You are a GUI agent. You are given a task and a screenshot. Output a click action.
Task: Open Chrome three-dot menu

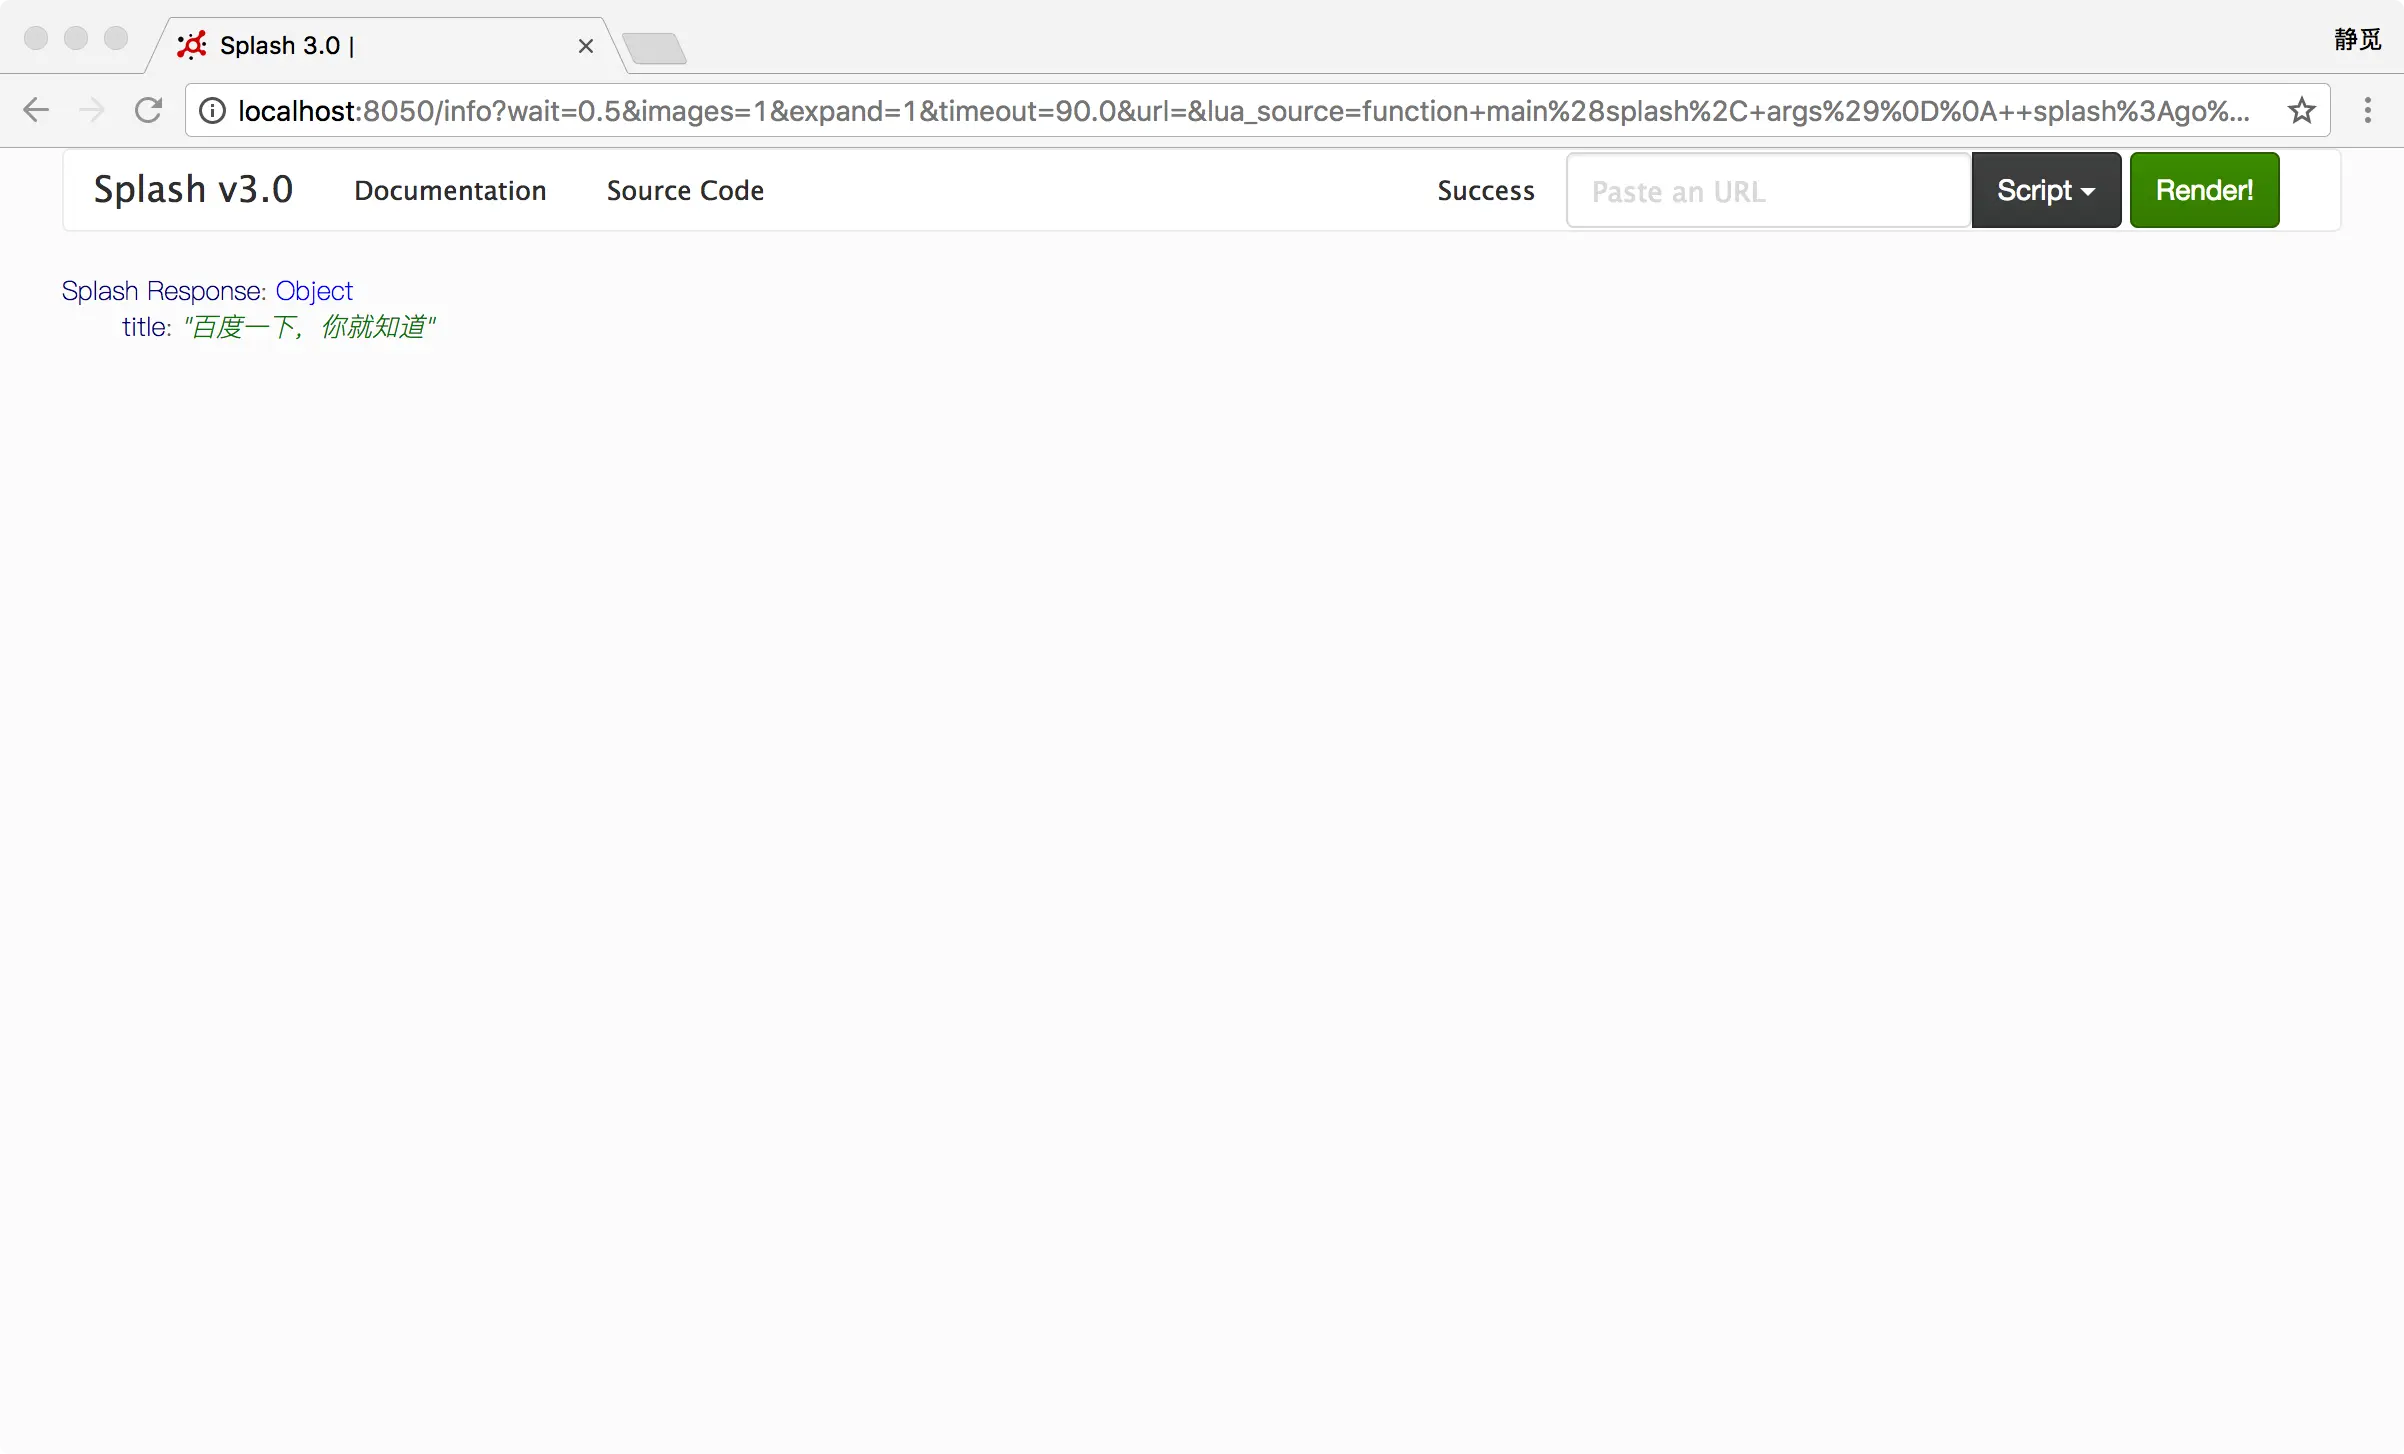coord(2367,110)
